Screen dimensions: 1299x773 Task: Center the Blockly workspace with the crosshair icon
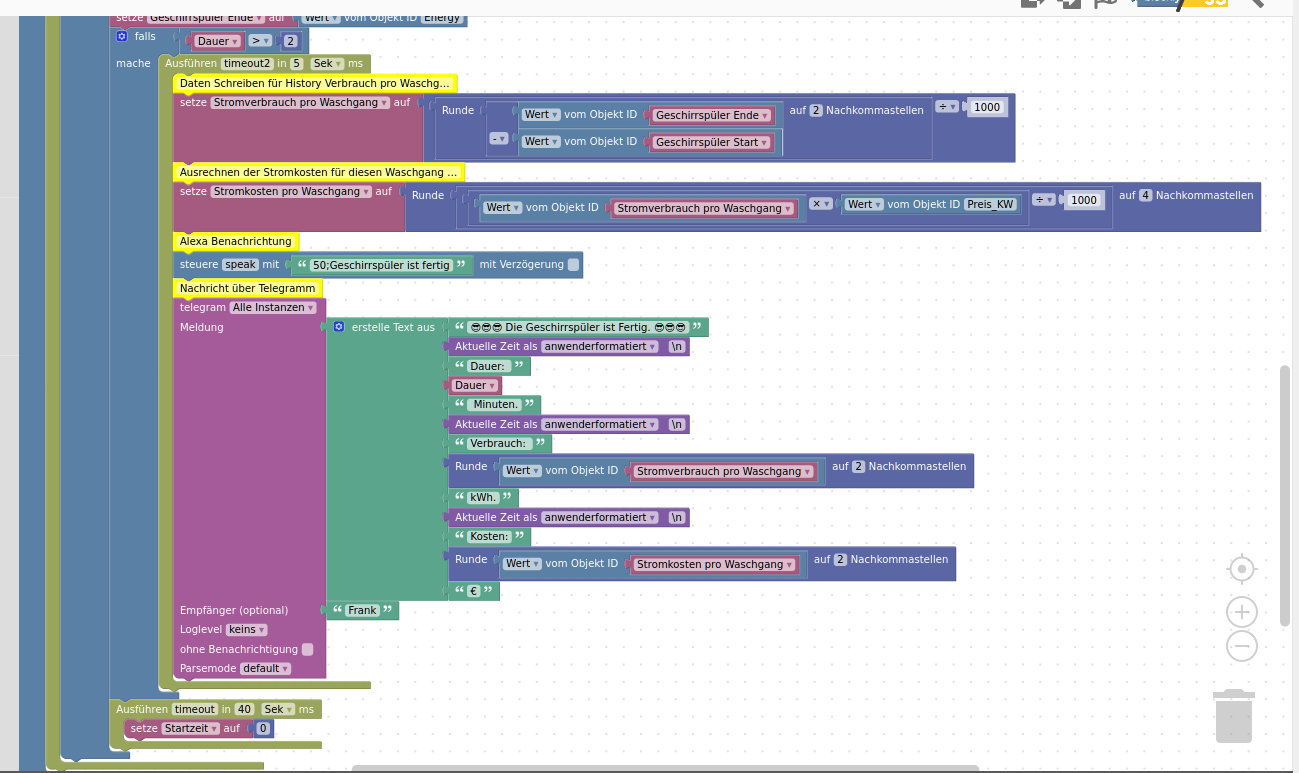1242,569
